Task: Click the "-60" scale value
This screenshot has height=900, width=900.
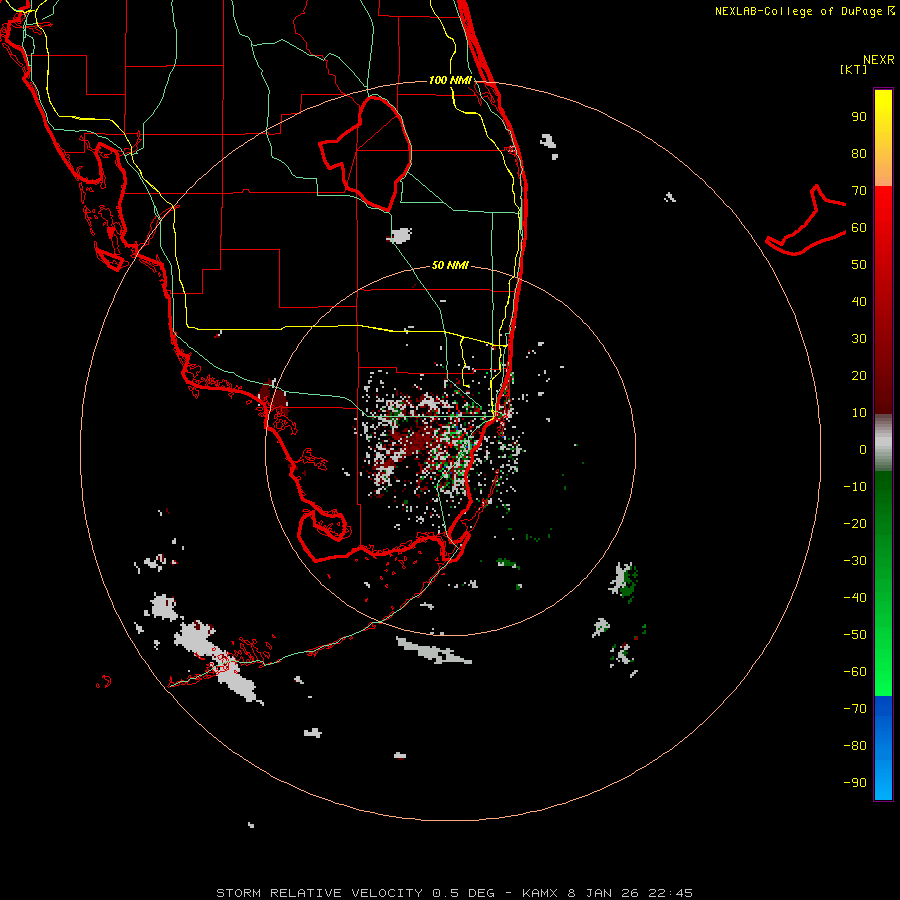Action: click(855, 672)
